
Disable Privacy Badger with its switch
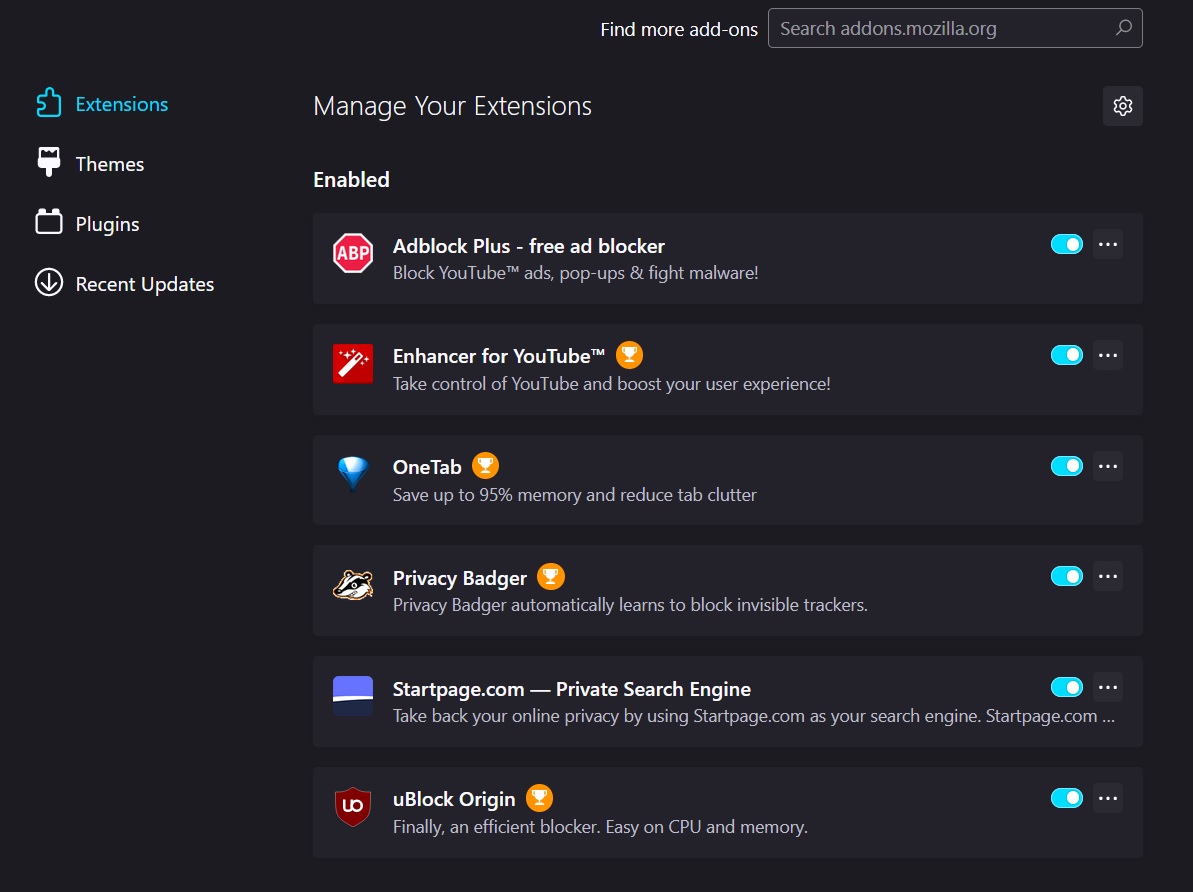pos(1067,575)
